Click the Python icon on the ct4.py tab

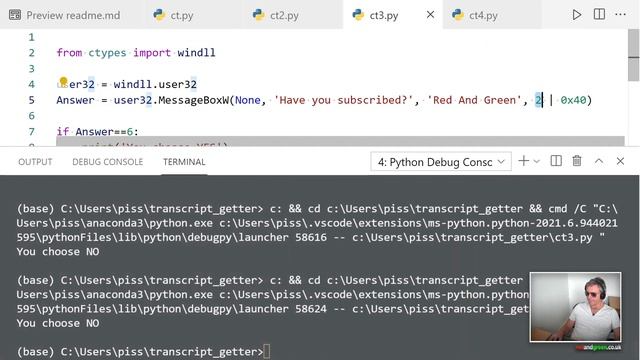[x=458, y=15]
